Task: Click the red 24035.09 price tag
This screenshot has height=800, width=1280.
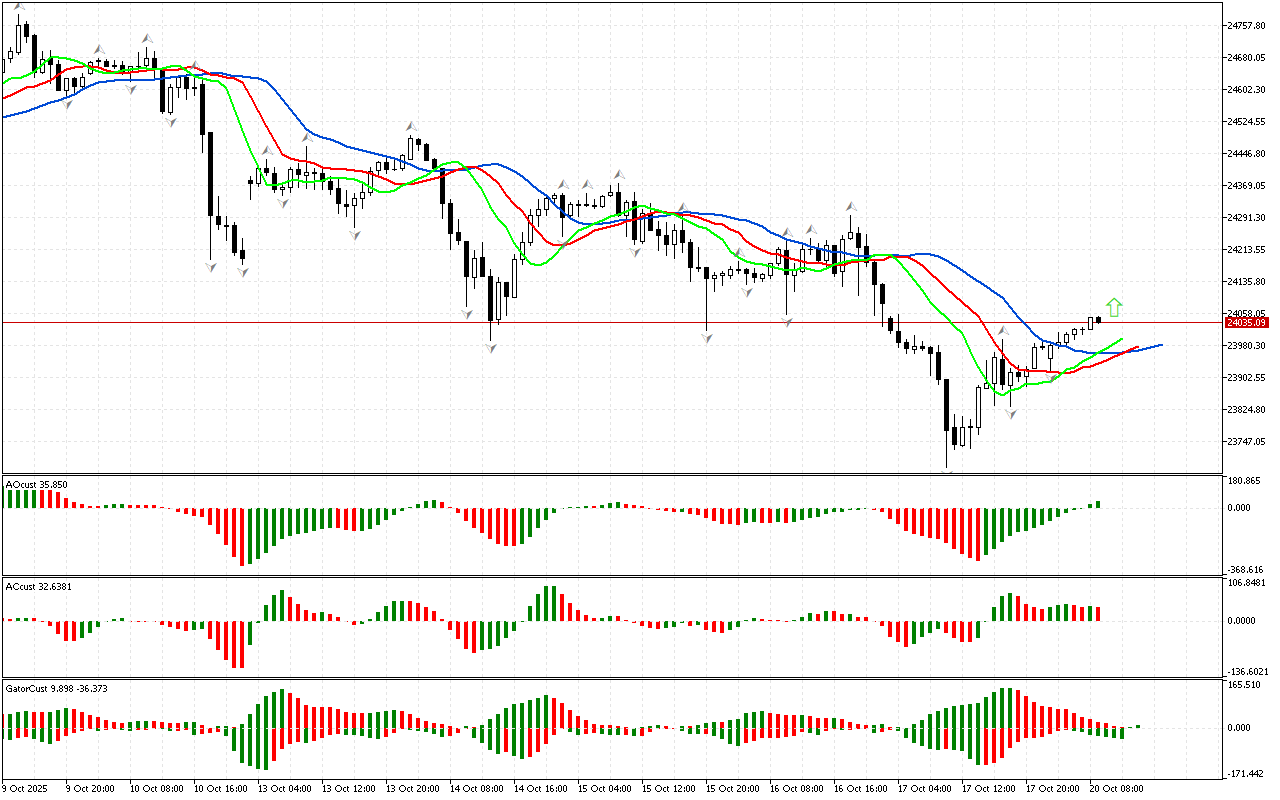Action: click(x=1248, y=322)
